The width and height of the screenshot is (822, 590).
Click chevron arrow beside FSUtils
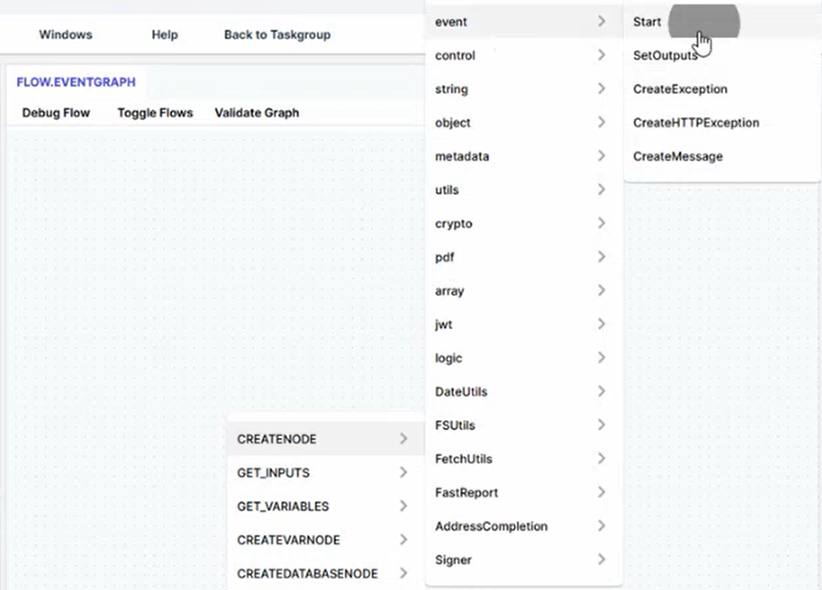pos(601,424)
